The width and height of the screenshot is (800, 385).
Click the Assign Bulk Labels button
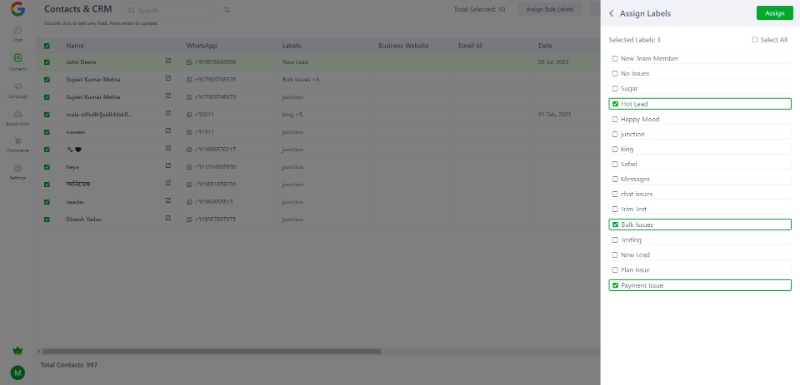(549, 10)
